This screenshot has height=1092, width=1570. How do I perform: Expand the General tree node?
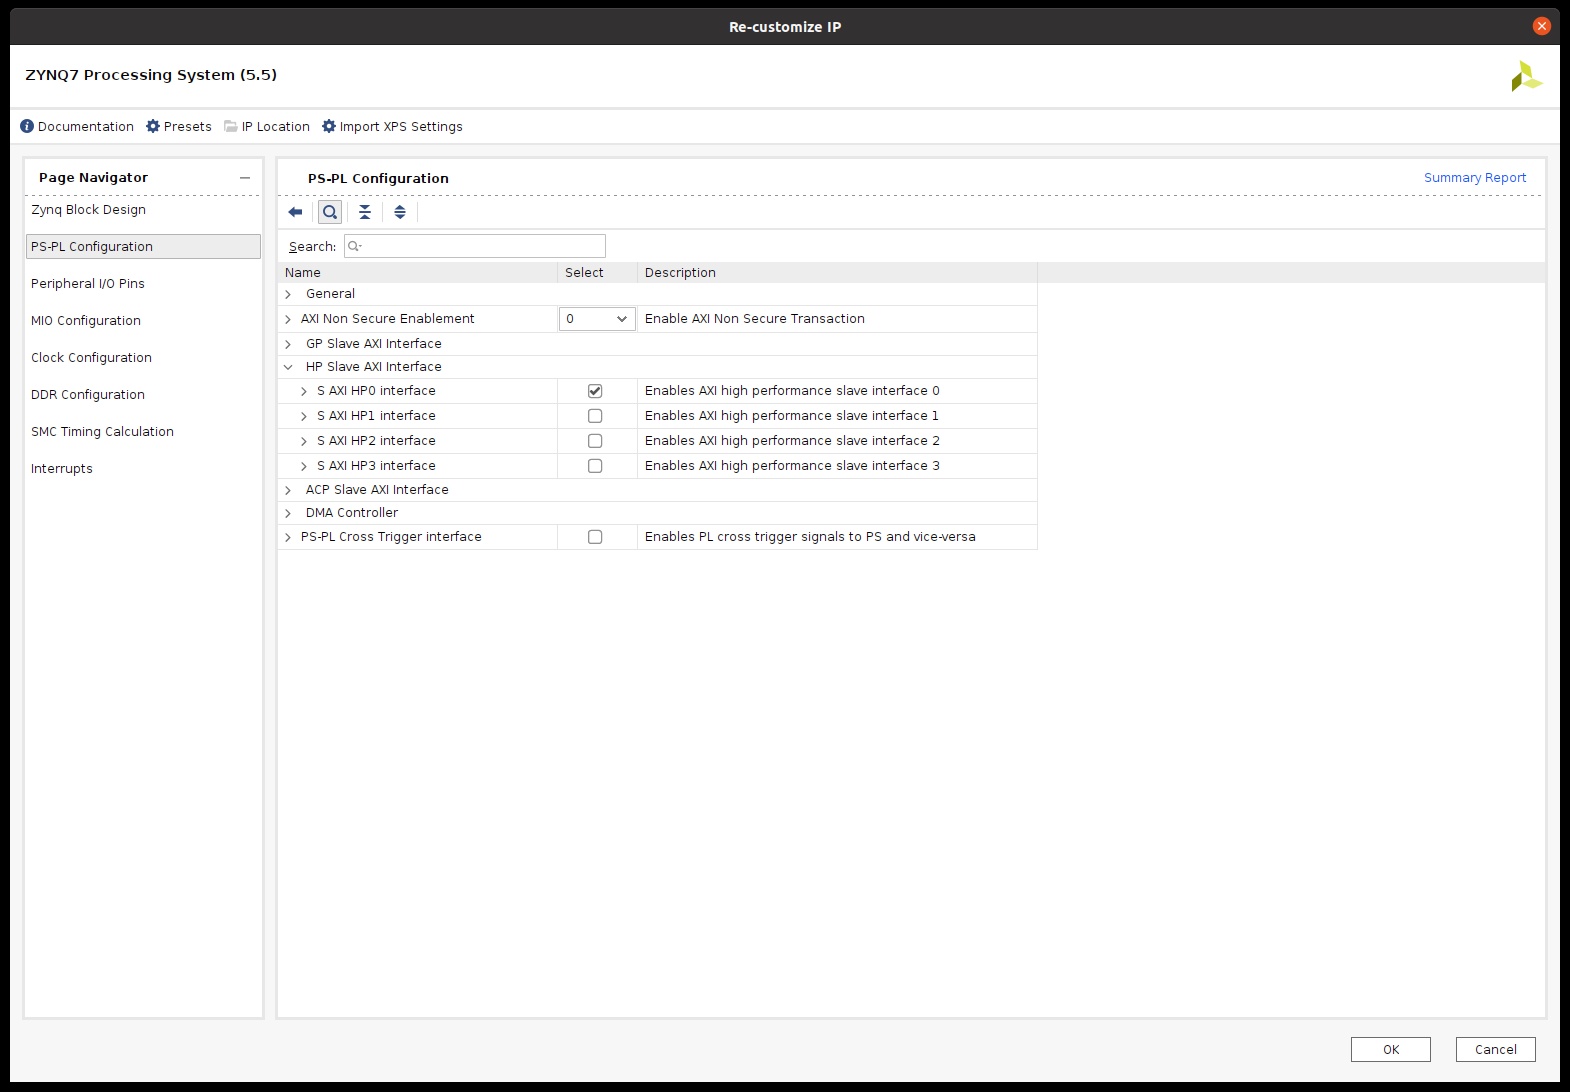point(288,294)
